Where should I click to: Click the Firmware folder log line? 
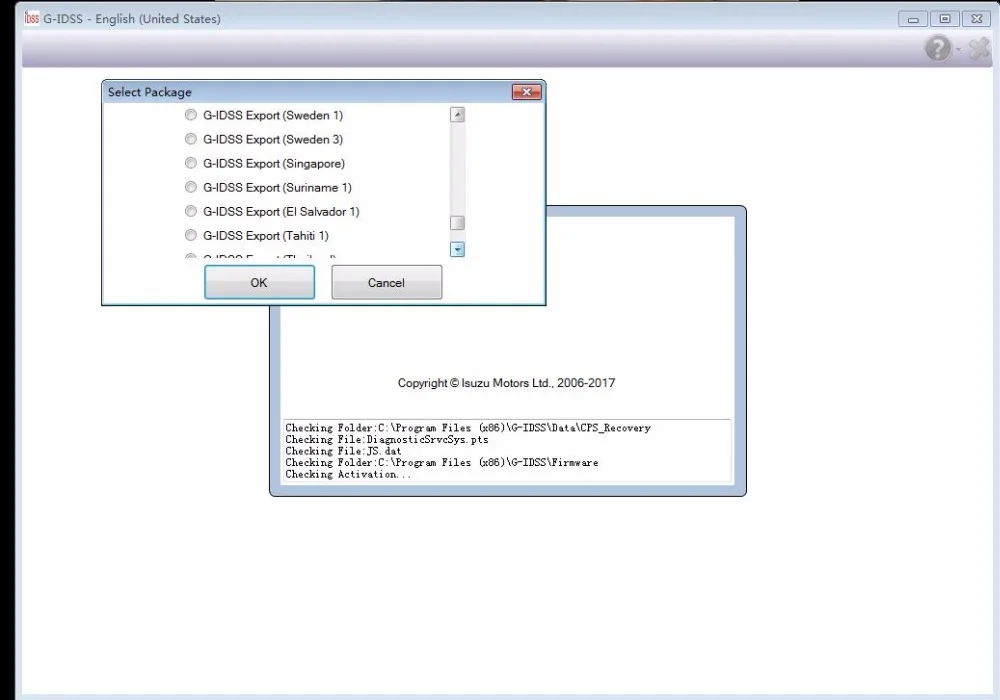click(x=441, y=463)
